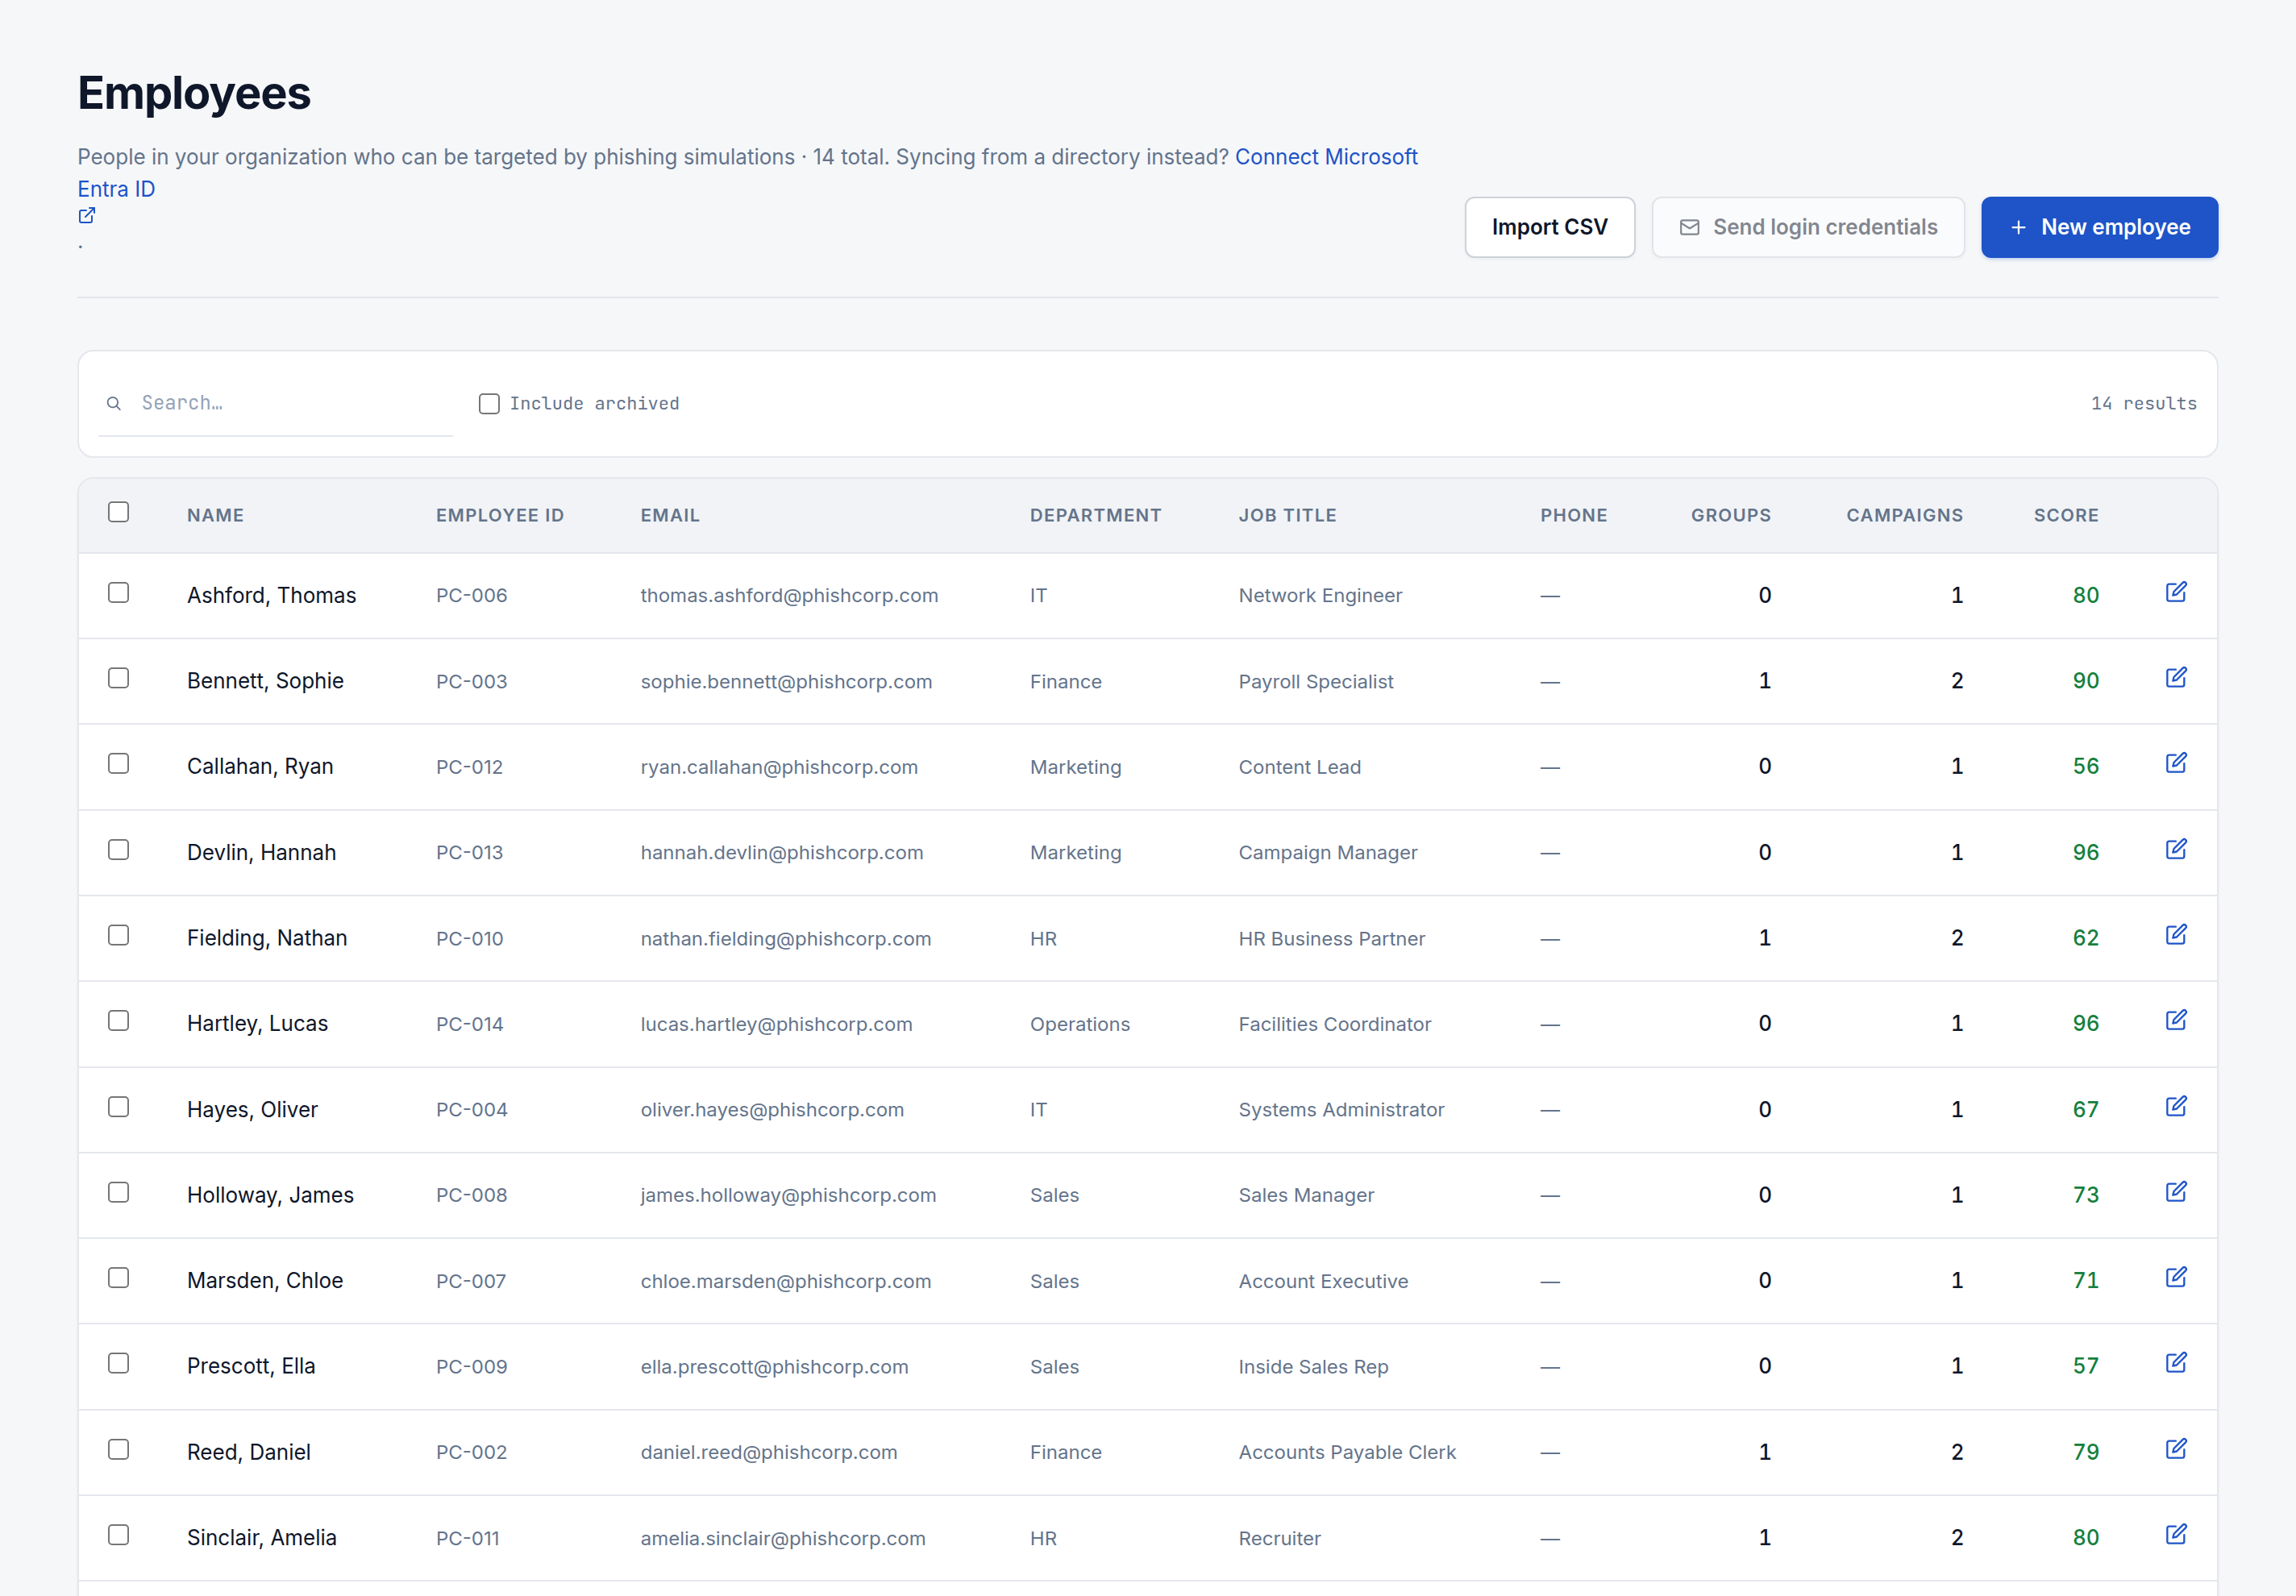This screenshot has height=1596, width=2296.
Task: Open edit icon for Chloe Marsden
Action: coord(2176,1277)
